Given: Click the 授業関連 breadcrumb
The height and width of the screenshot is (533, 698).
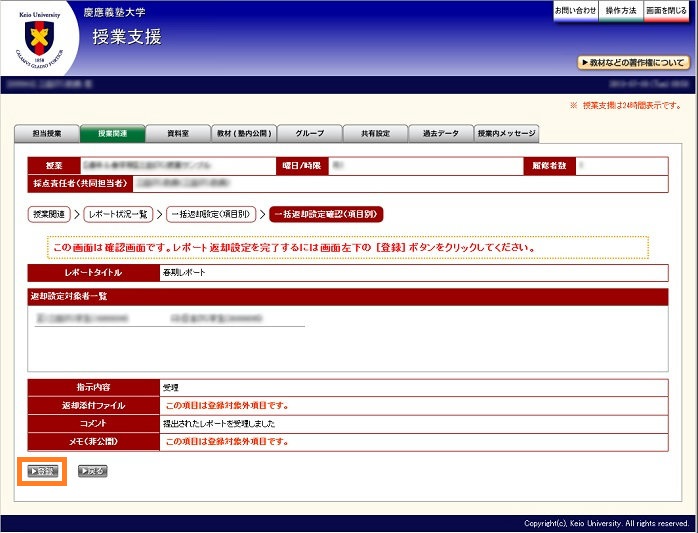Looking at the screenshot, I should click(48, 214).
